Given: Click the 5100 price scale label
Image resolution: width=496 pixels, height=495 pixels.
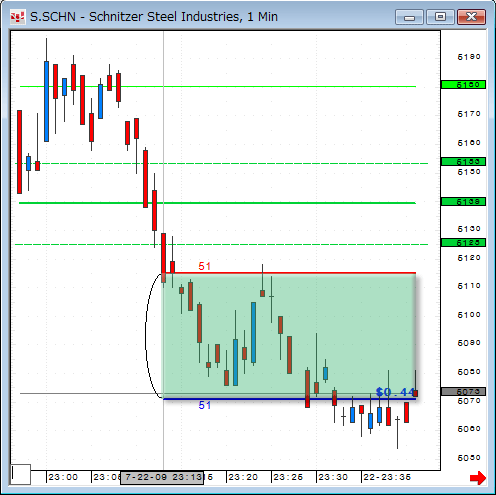Looking at the screenshot, I should click(x=469, y=315).
